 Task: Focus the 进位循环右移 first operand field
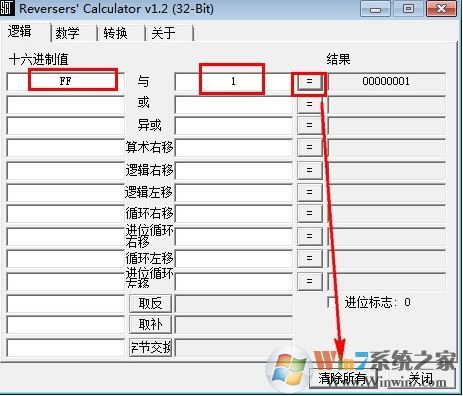[x=66, y=236]
